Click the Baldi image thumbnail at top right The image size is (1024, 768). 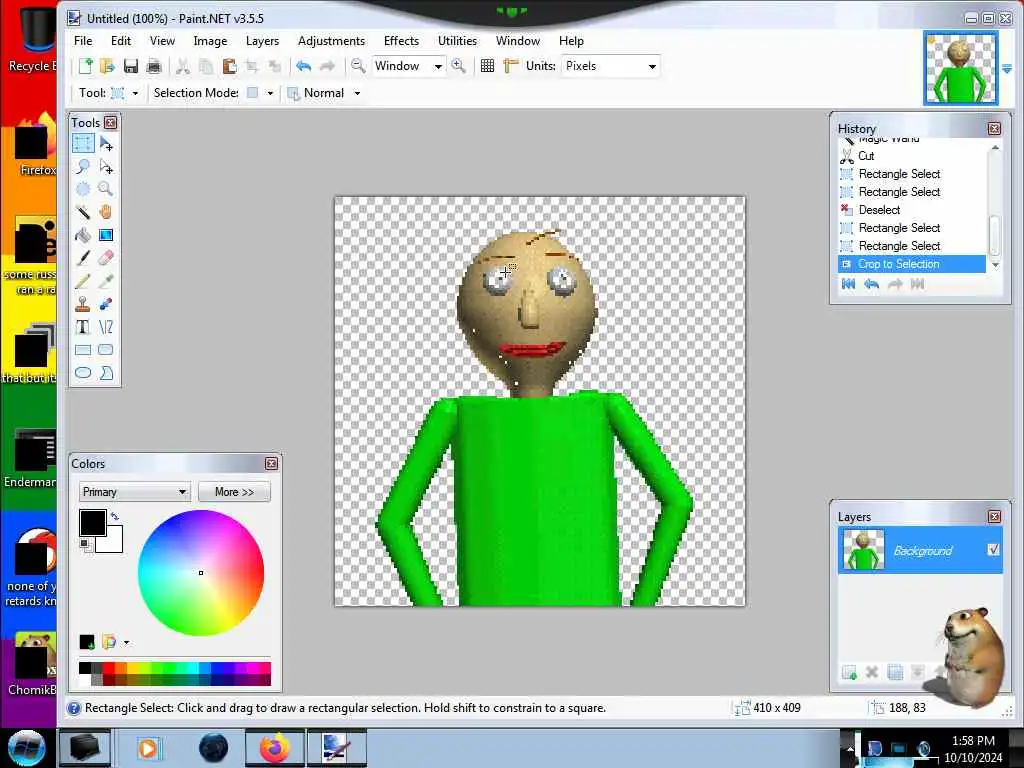pyautogui.click(x=961, y=68)
